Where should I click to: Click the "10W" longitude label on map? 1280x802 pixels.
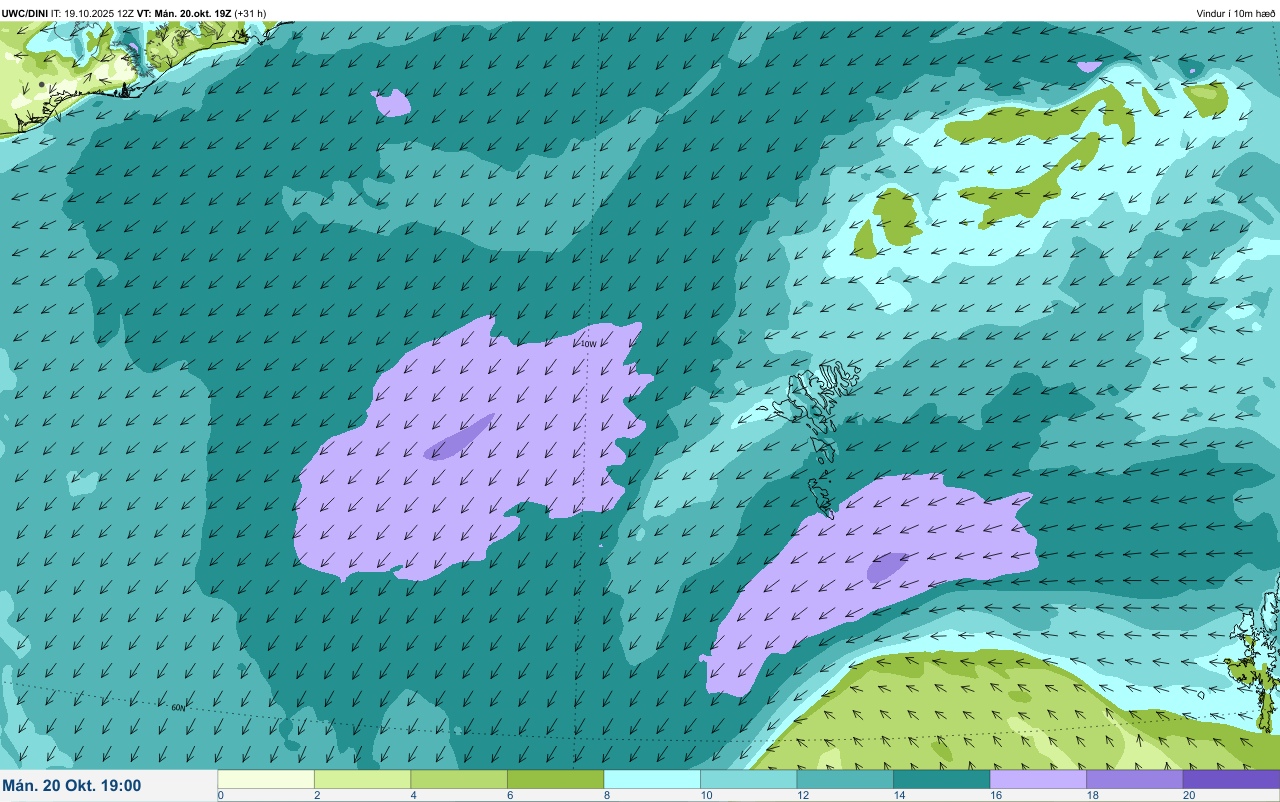[x=589, y=344]
